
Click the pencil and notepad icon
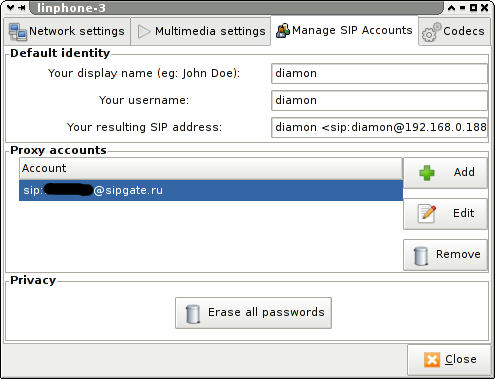(x=427, y=214)
